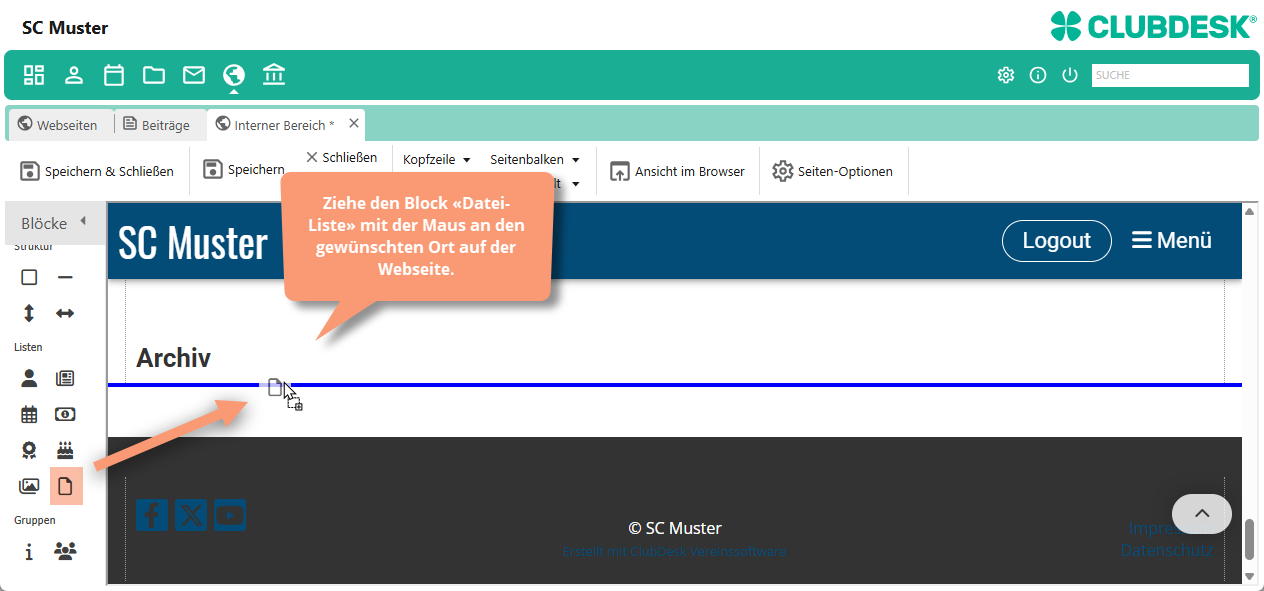Select the horizontal line divider block
This screenshot has width=1264, height=591.
coord(65,277)
